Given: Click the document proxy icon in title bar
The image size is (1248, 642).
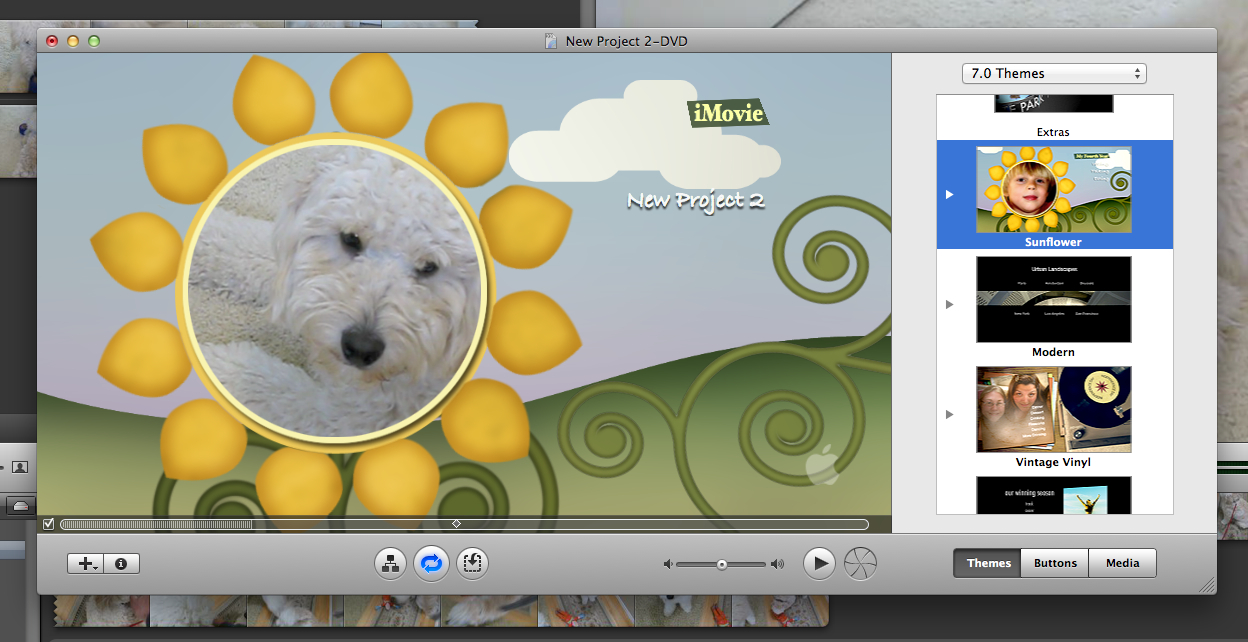Looking at the screenshot, I should tap(551, 41).
